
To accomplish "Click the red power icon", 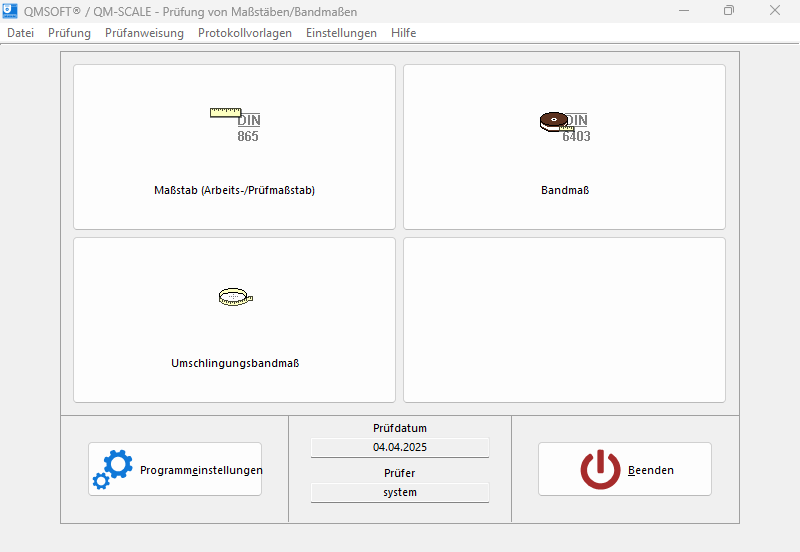I will click(600, 469).
